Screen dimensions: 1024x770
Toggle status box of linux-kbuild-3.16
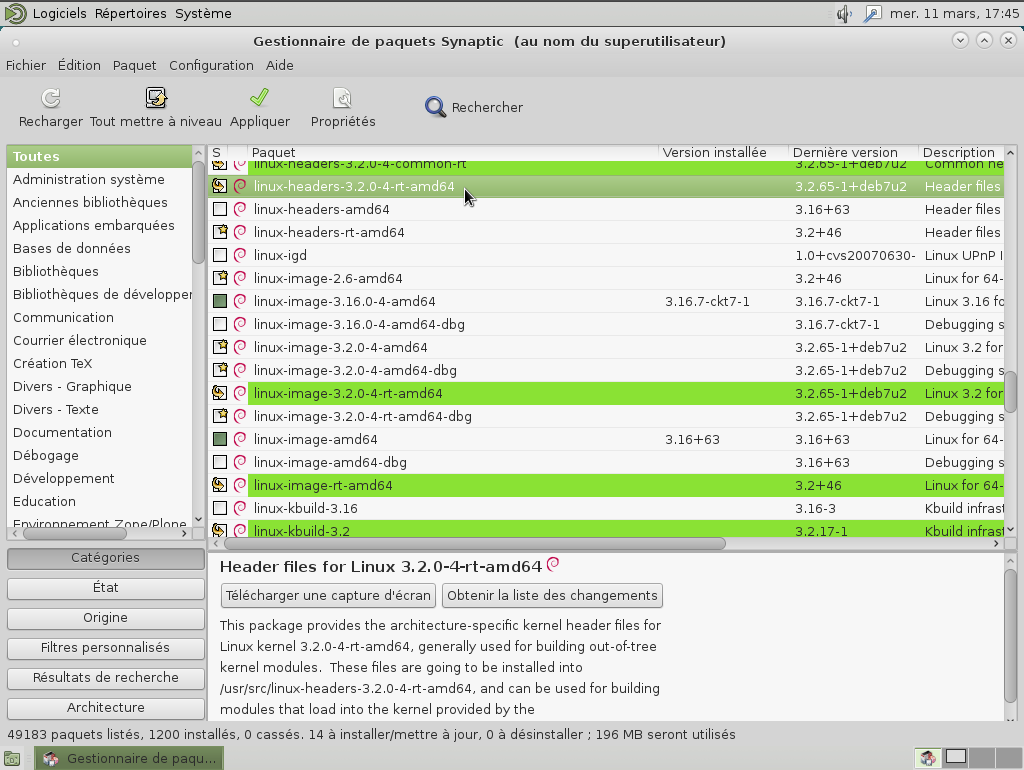coord(220,508)
